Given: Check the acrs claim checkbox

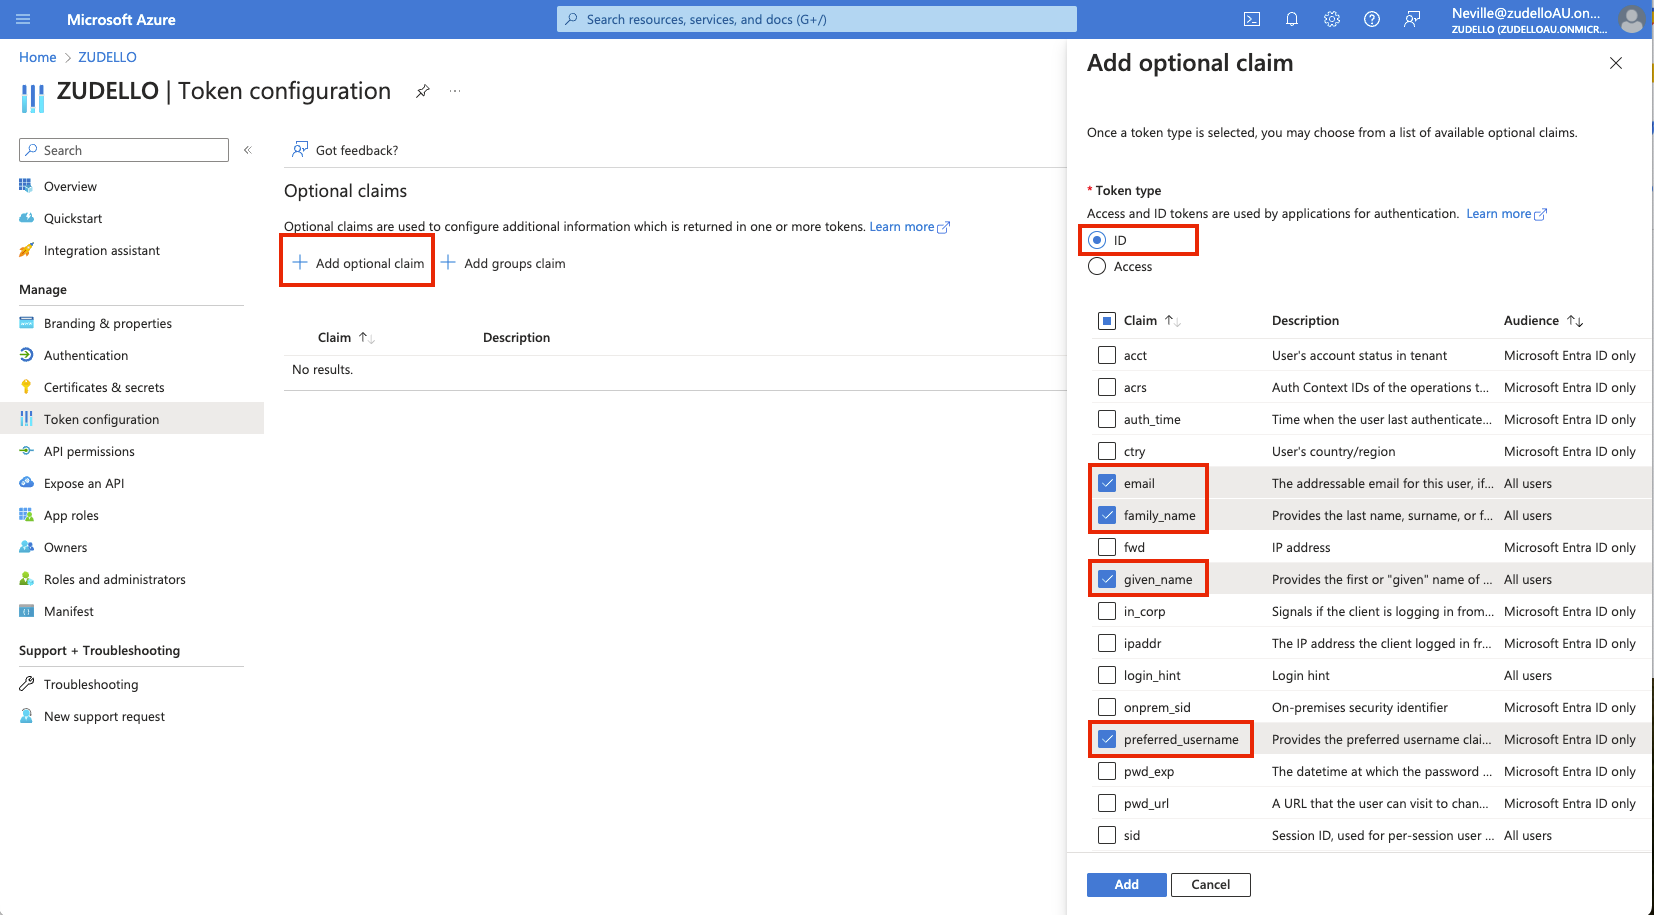Looking at the screenshot, I should tap(1107, 387).
